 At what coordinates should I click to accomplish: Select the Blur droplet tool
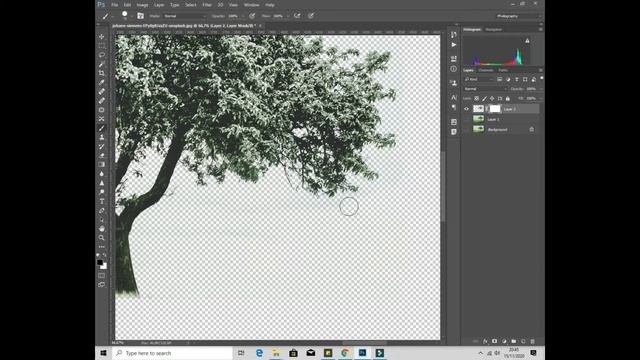[x=102, y=174]
